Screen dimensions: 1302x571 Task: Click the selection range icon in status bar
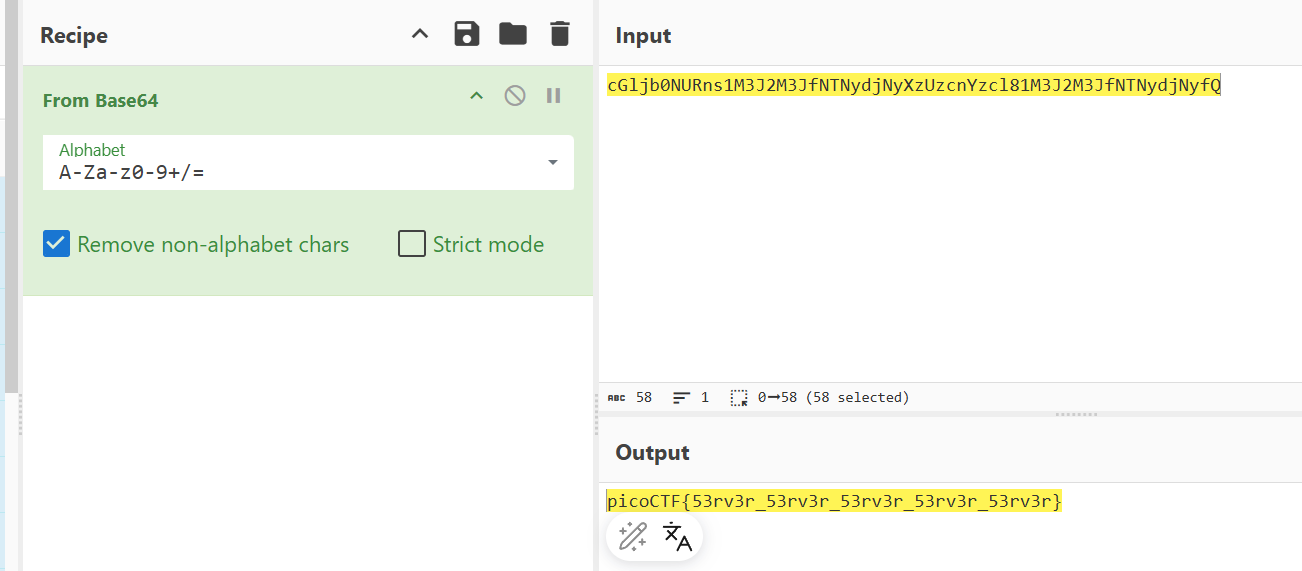(739, 397)
